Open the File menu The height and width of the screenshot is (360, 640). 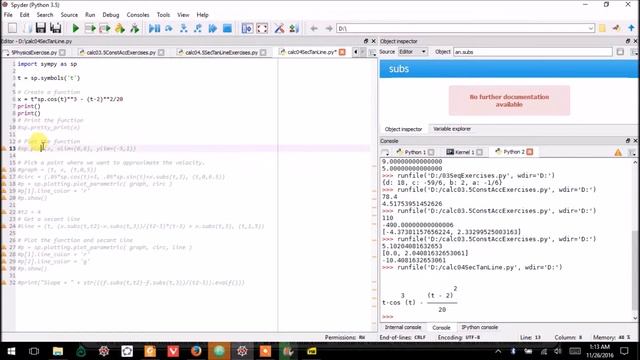coord(8,15)
